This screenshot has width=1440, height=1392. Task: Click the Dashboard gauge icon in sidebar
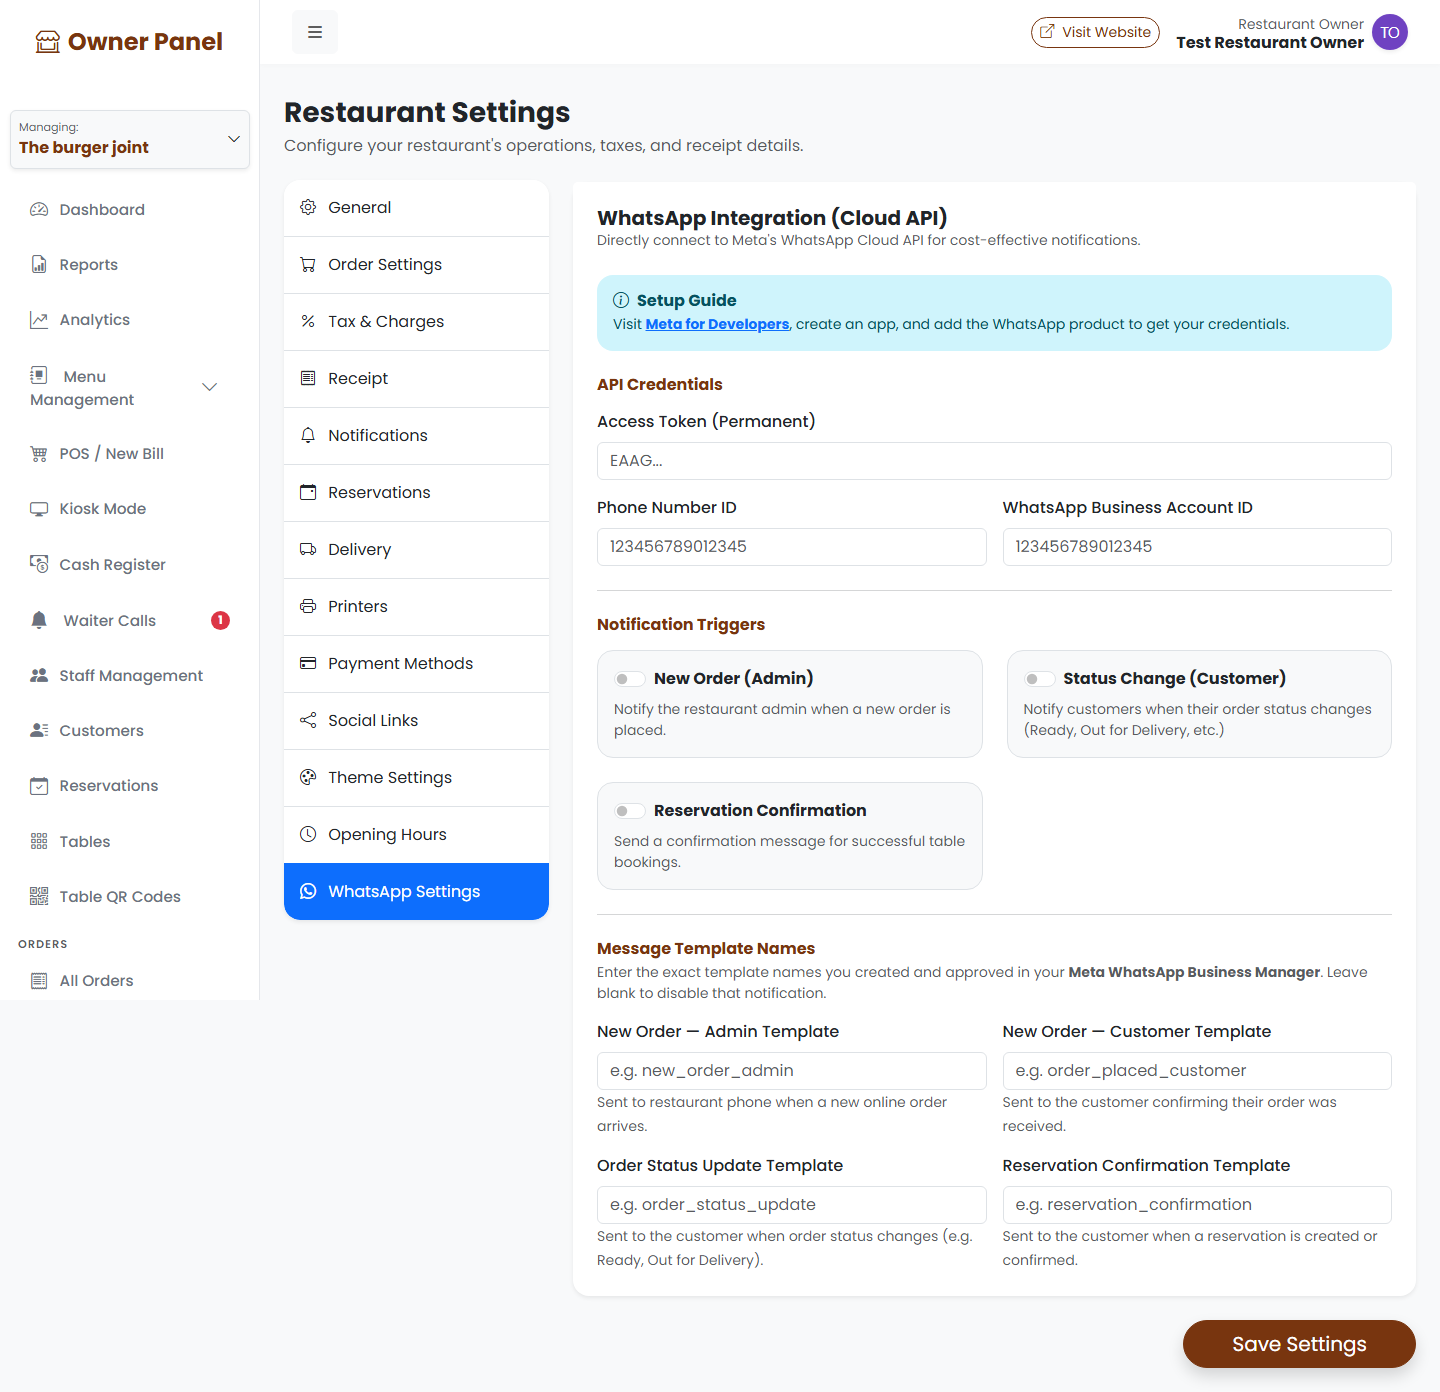(x=39, y=210)
